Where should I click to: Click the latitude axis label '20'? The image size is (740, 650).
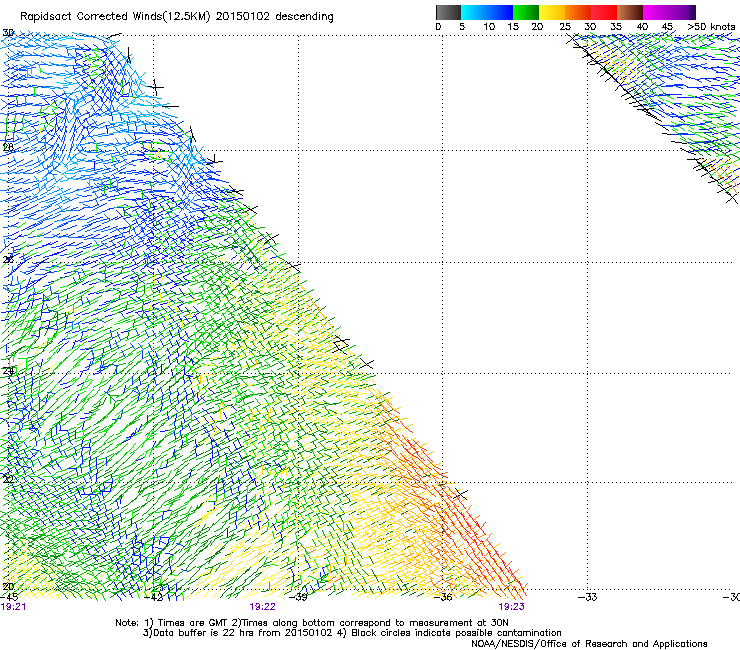(8, 587)
